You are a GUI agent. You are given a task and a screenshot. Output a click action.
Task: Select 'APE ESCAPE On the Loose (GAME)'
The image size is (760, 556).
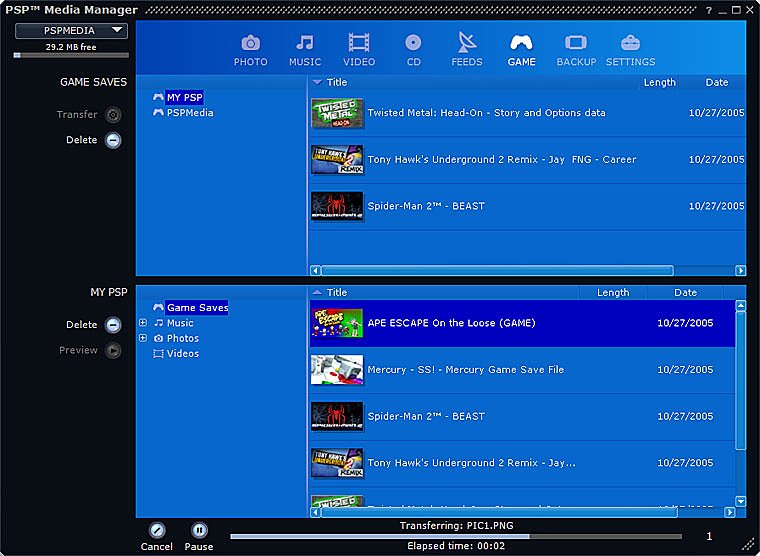pos(451,323)
